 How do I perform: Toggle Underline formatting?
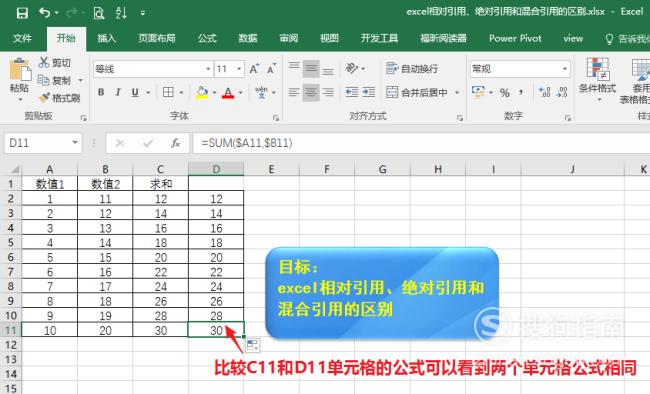135,92
